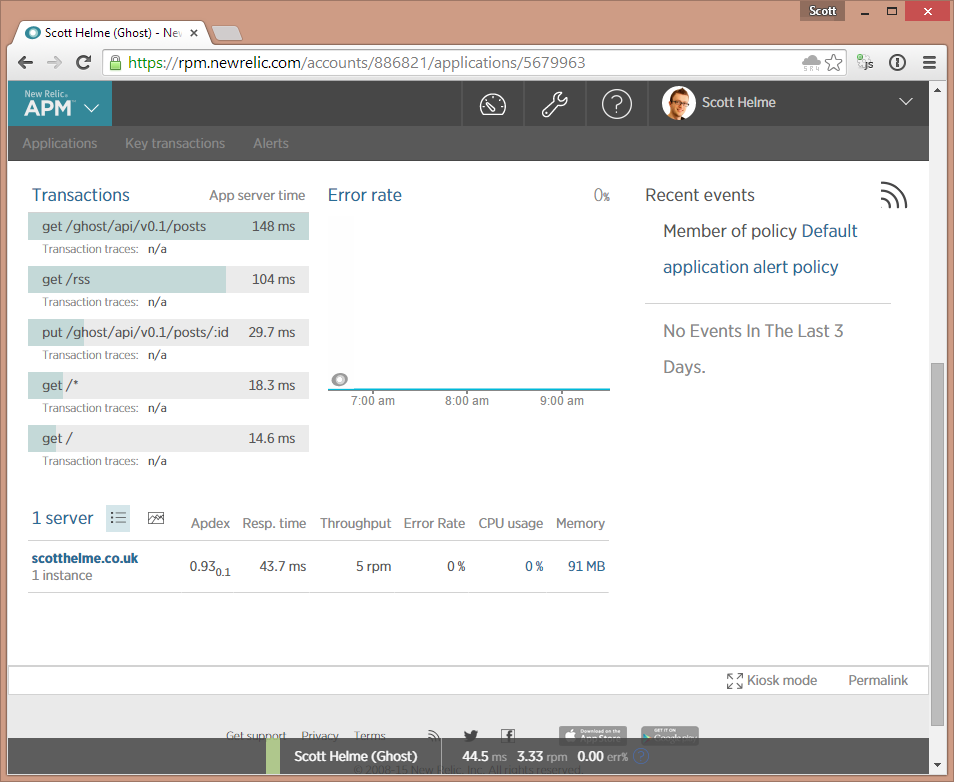Open the Applications tab
Viewport: 954px width, 782px height.
pos(60,144)
